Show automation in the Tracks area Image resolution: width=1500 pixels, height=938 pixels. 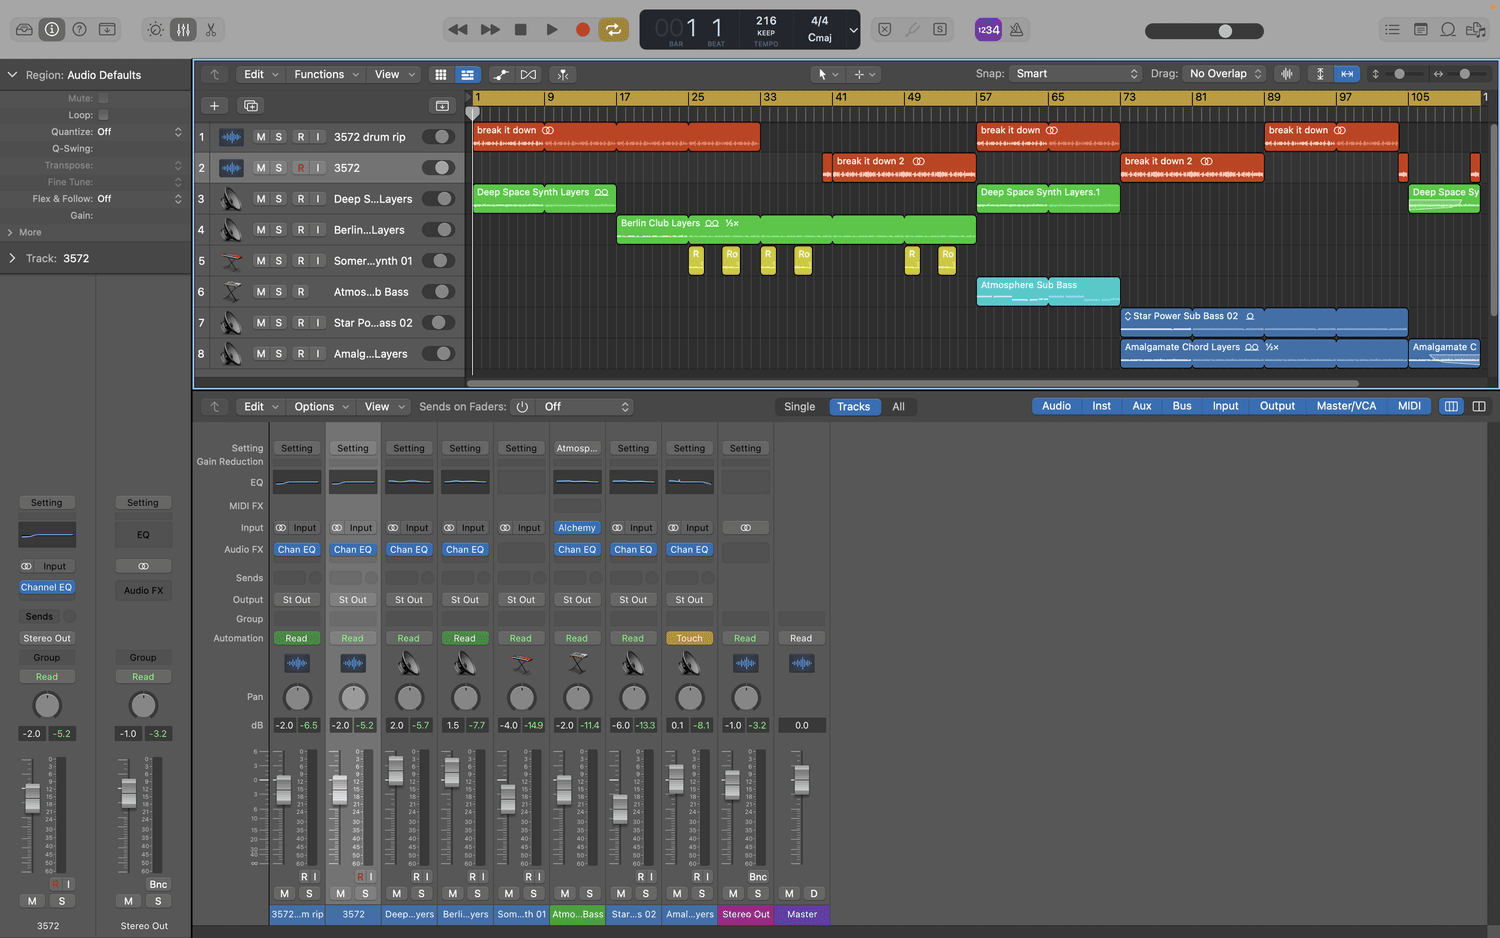click(x=501, y=75)
